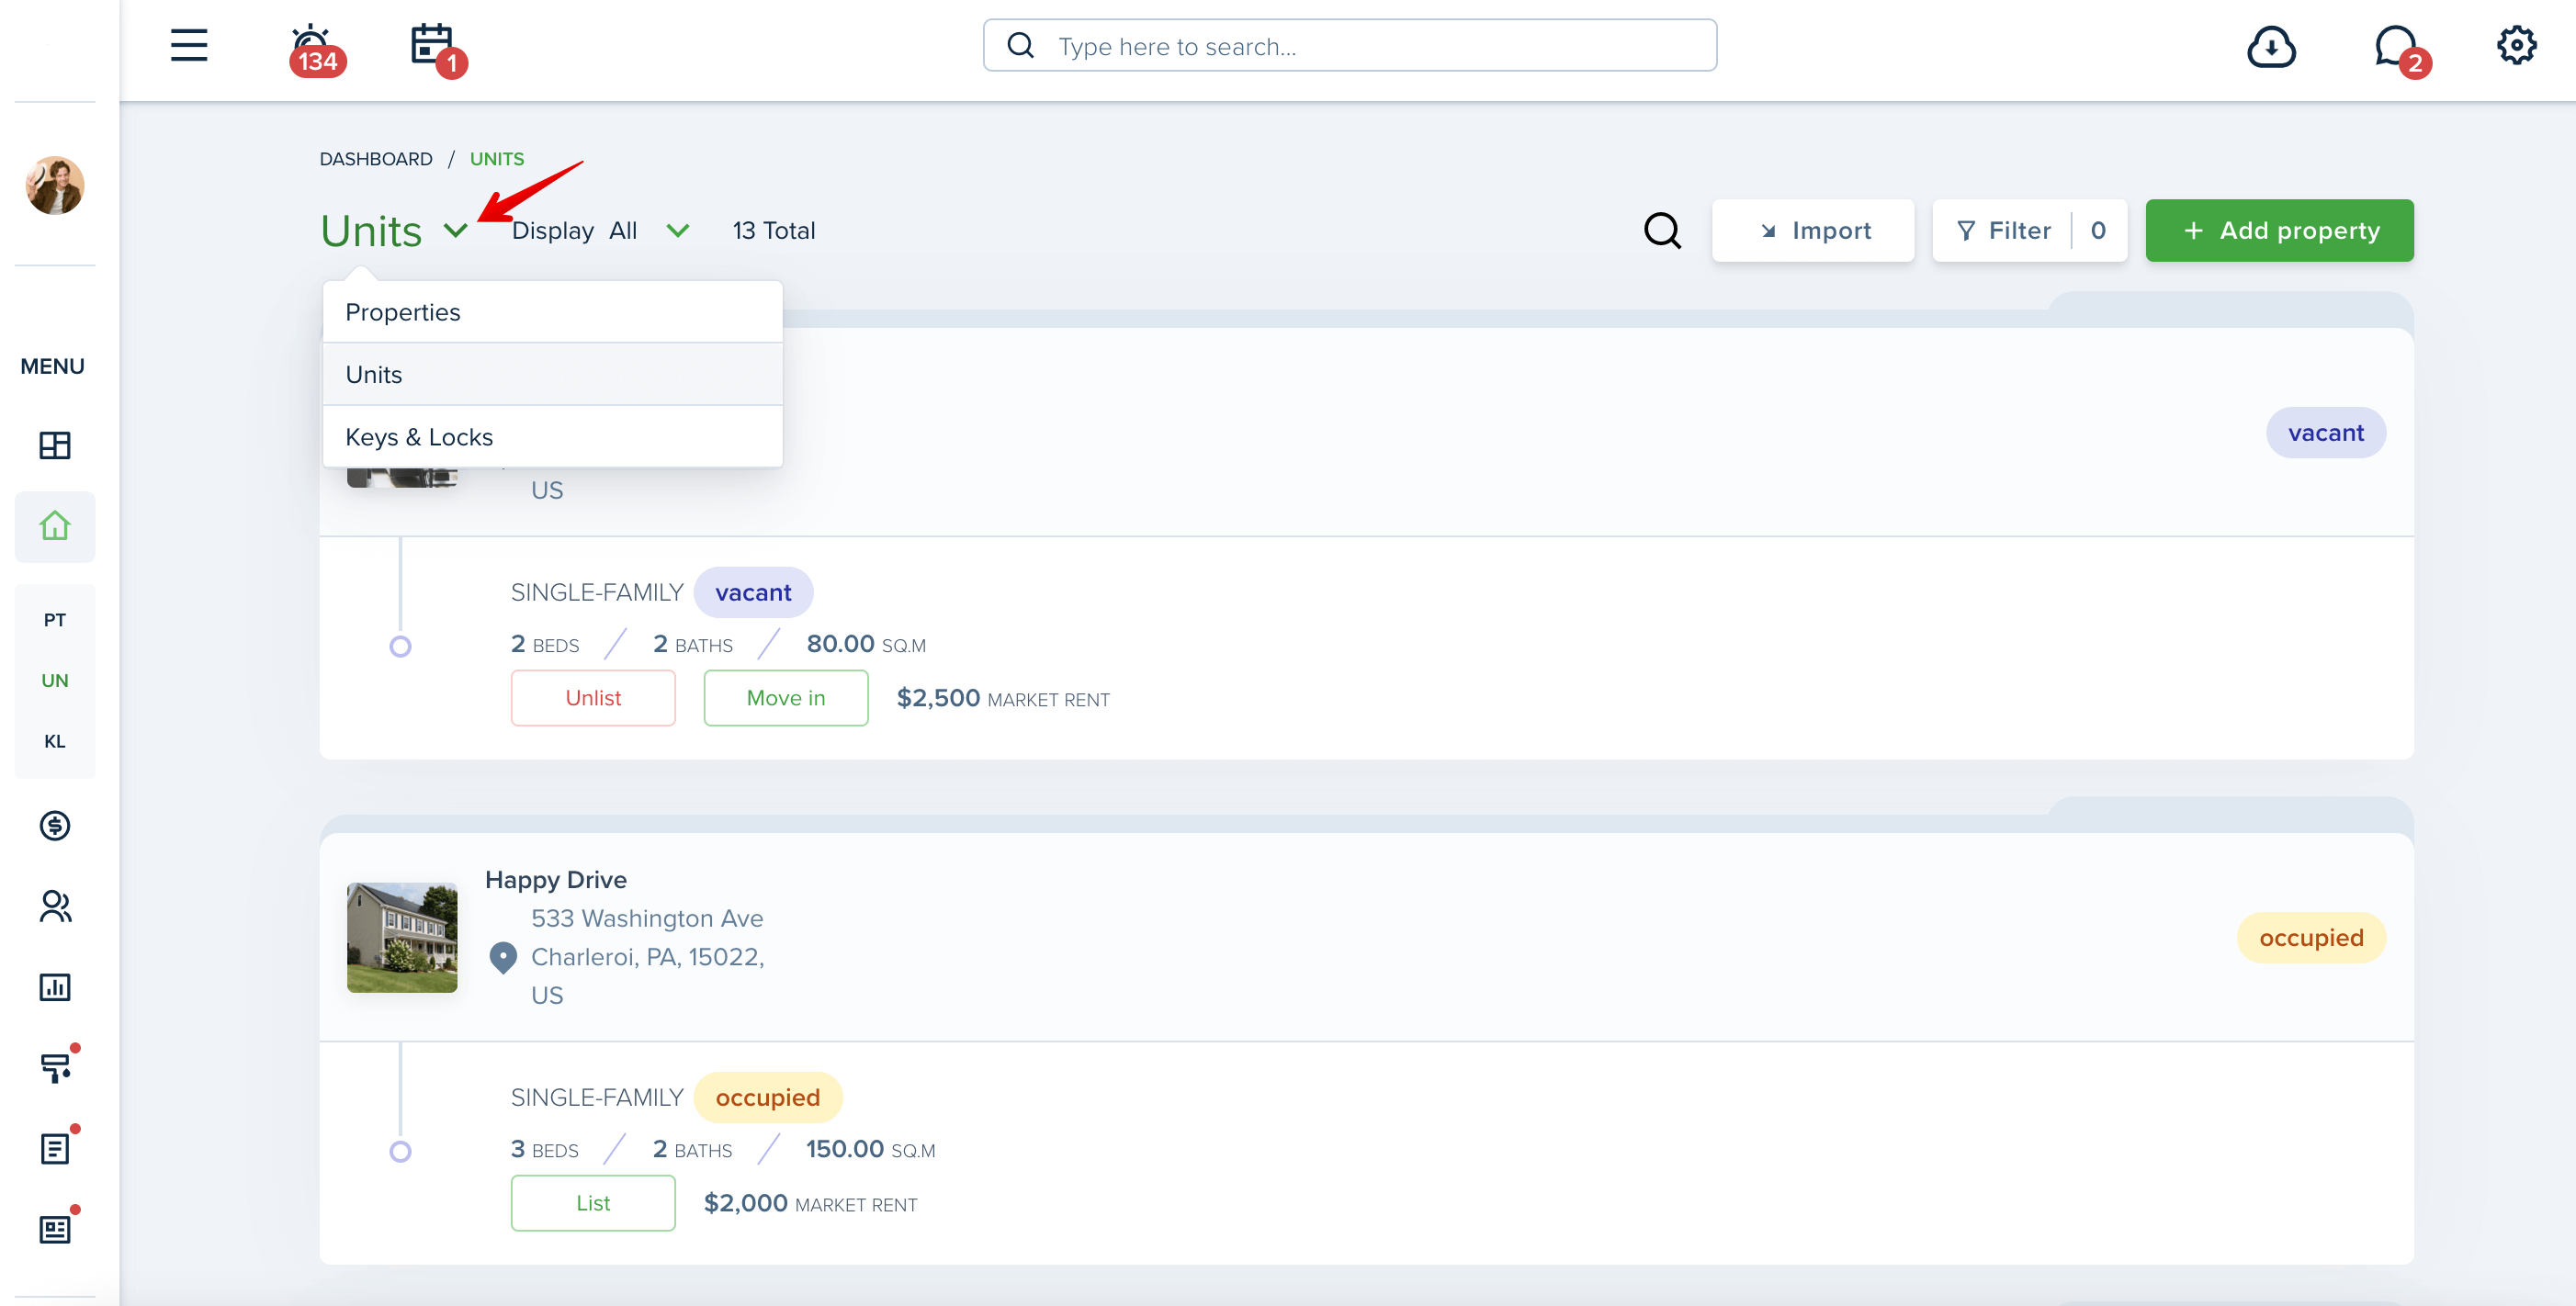Expand the Units title dropdown chevron
The height and width of the screenshot is (1306, 2576).
pos(456,231)
